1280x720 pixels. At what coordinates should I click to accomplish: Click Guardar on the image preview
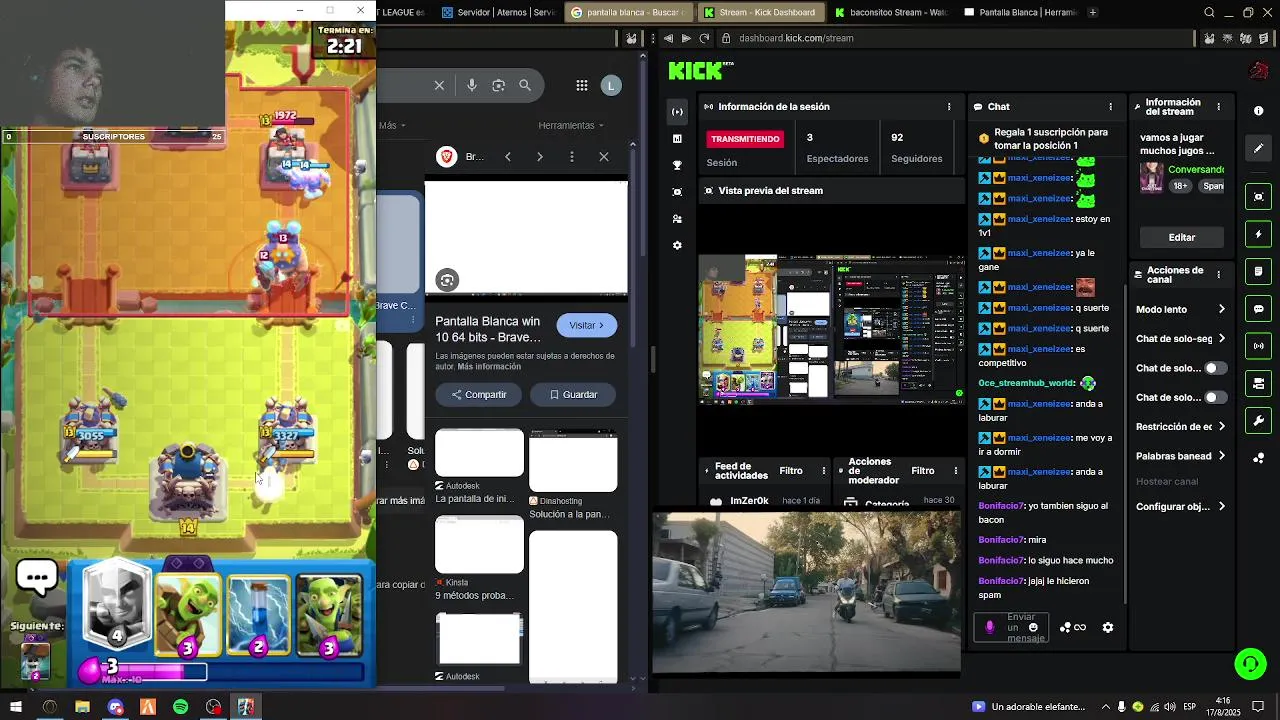[x=573, y=394]
